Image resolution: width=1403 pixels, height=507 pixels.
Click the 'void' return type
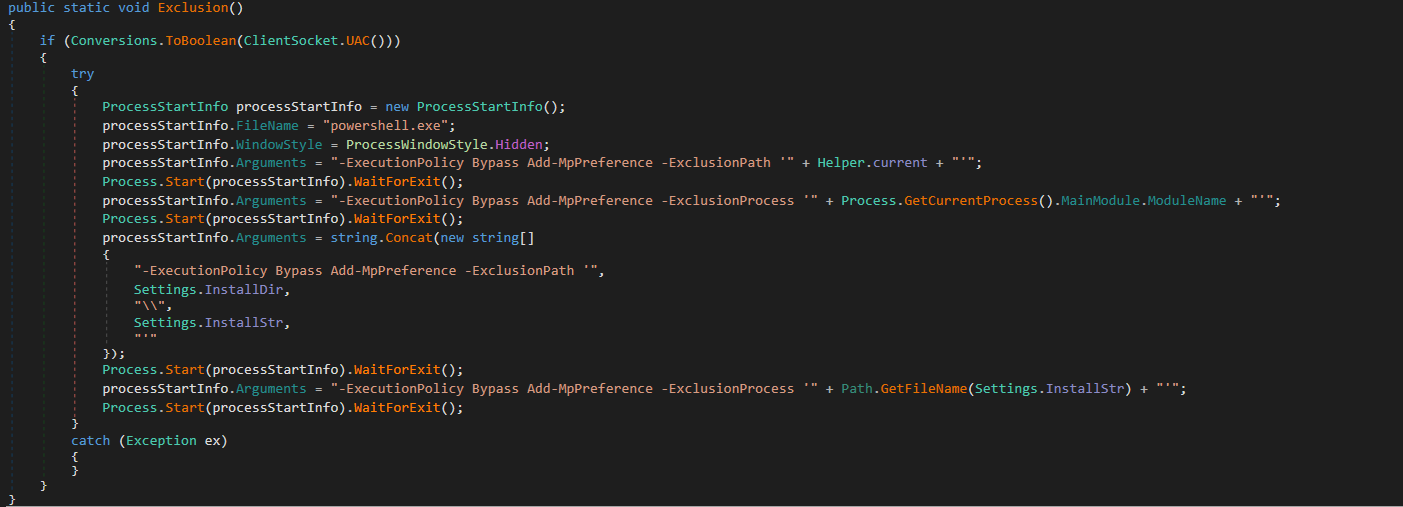coord(134,8)
